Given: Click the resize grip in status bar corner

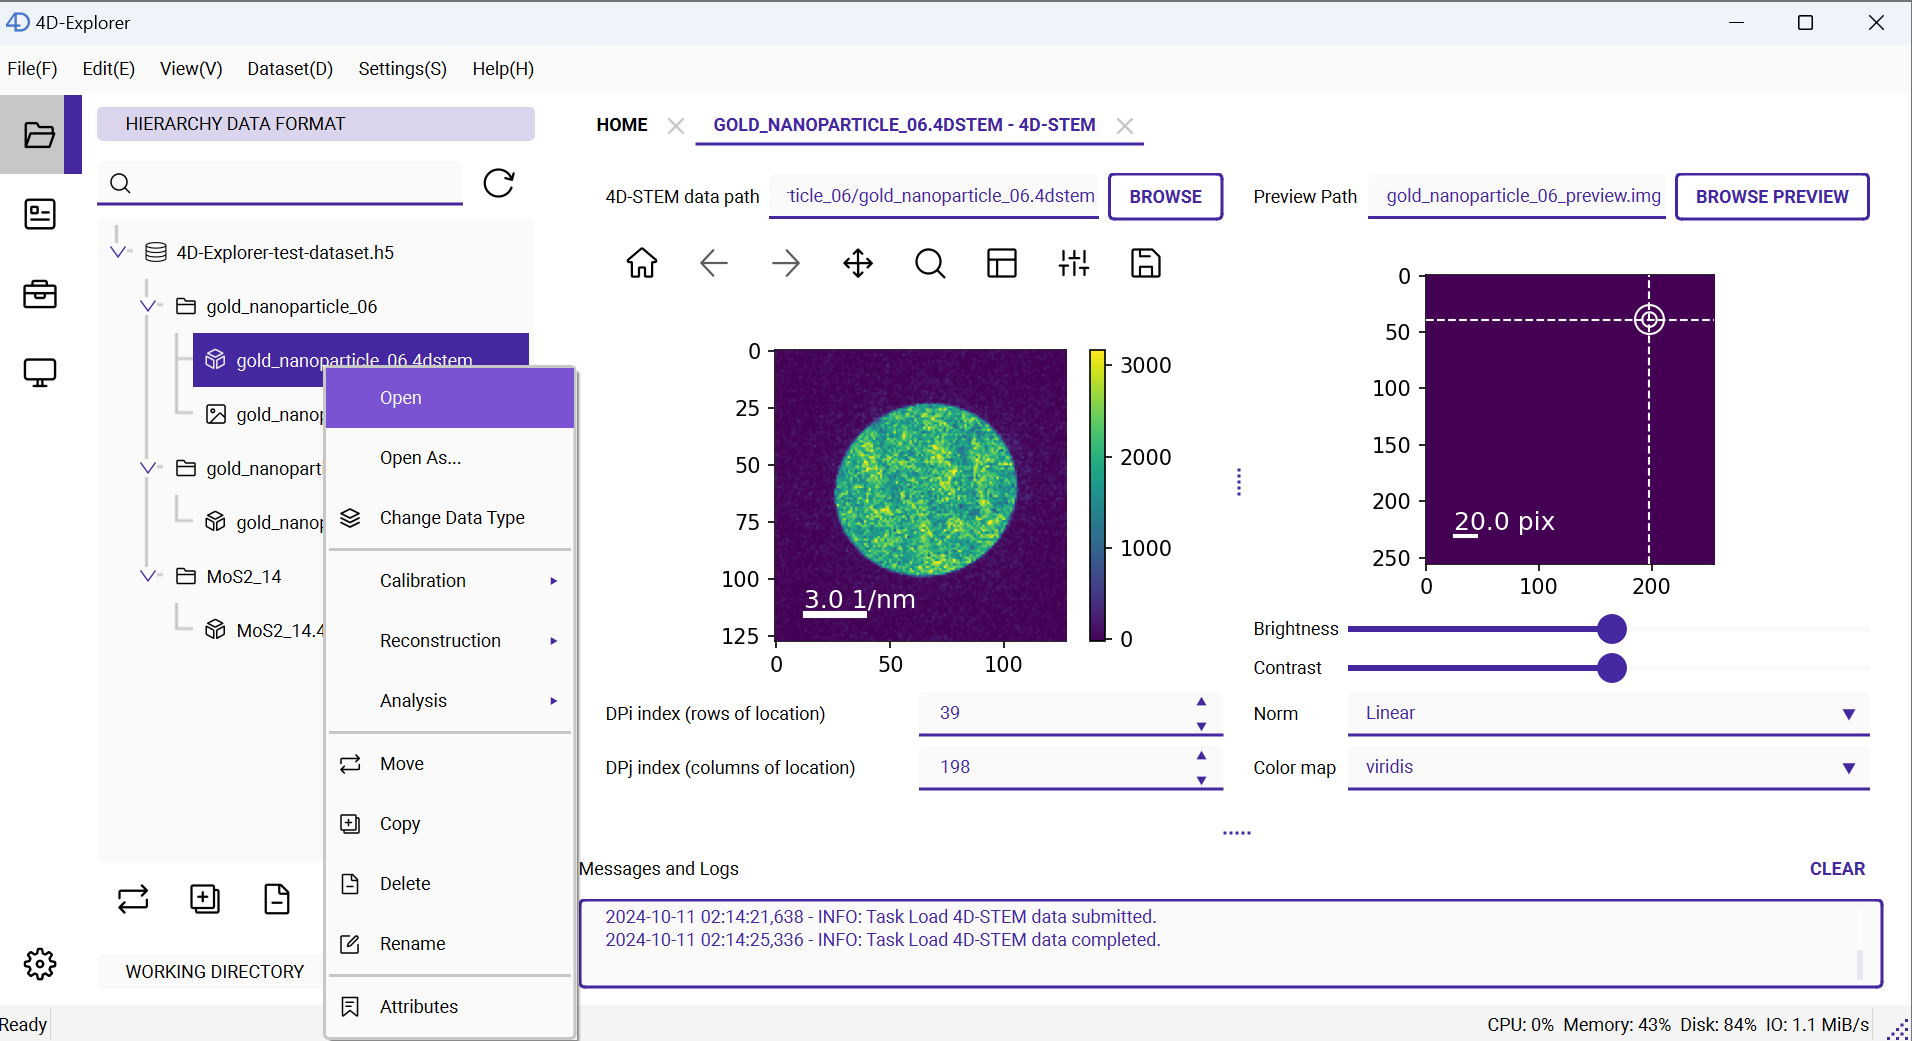Looking at the screenshot, I should pos(1897,1029).
